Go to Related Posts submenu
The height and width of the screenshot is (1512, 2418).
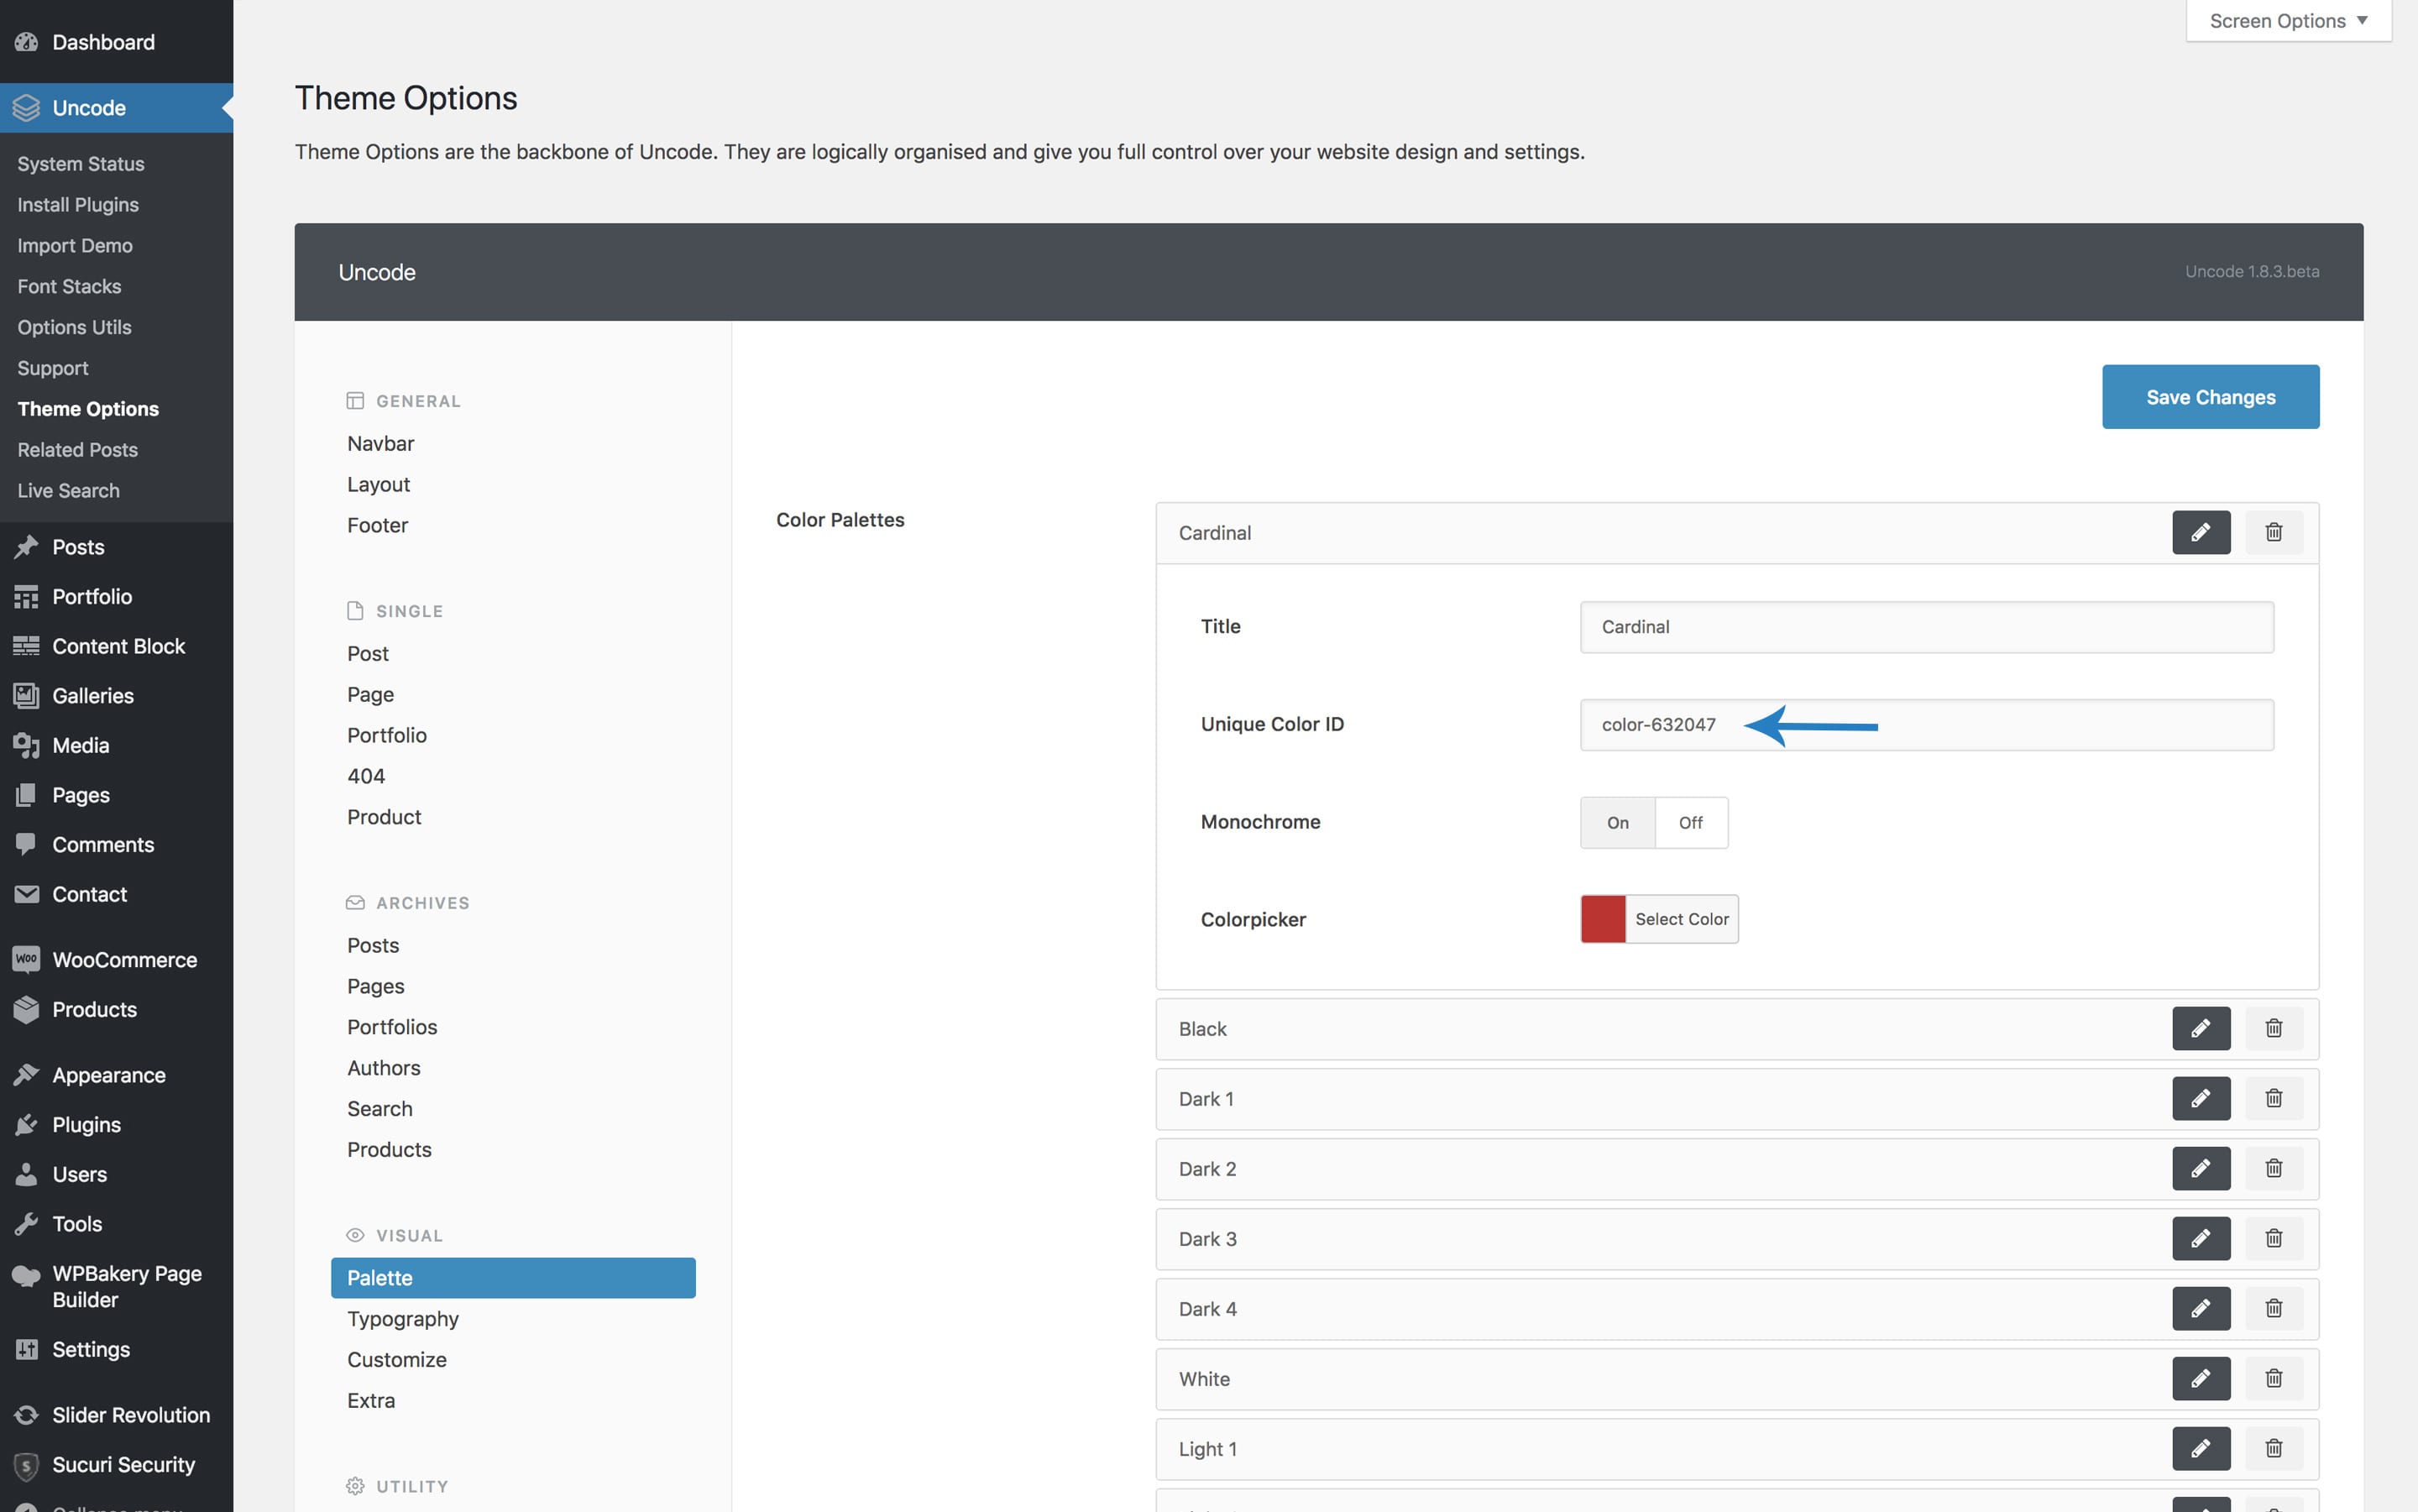(77, 449)
